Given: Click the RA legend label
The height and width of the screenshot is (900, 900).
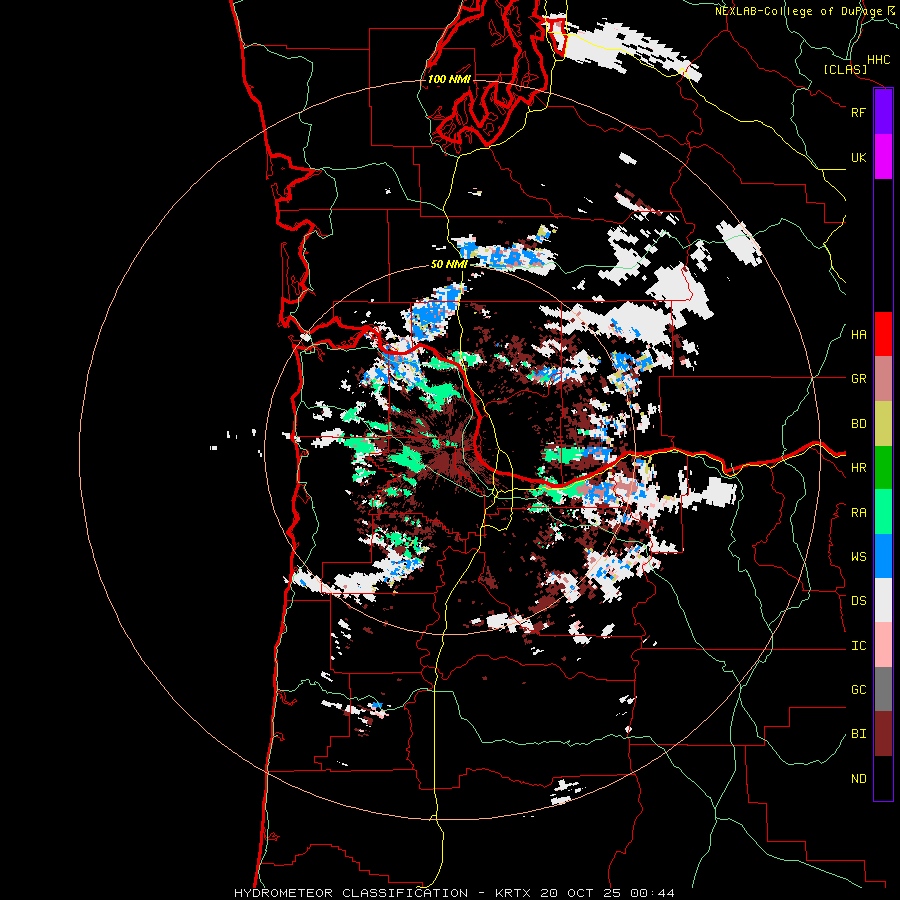Looking at the screenshot, I should point(858,513).
